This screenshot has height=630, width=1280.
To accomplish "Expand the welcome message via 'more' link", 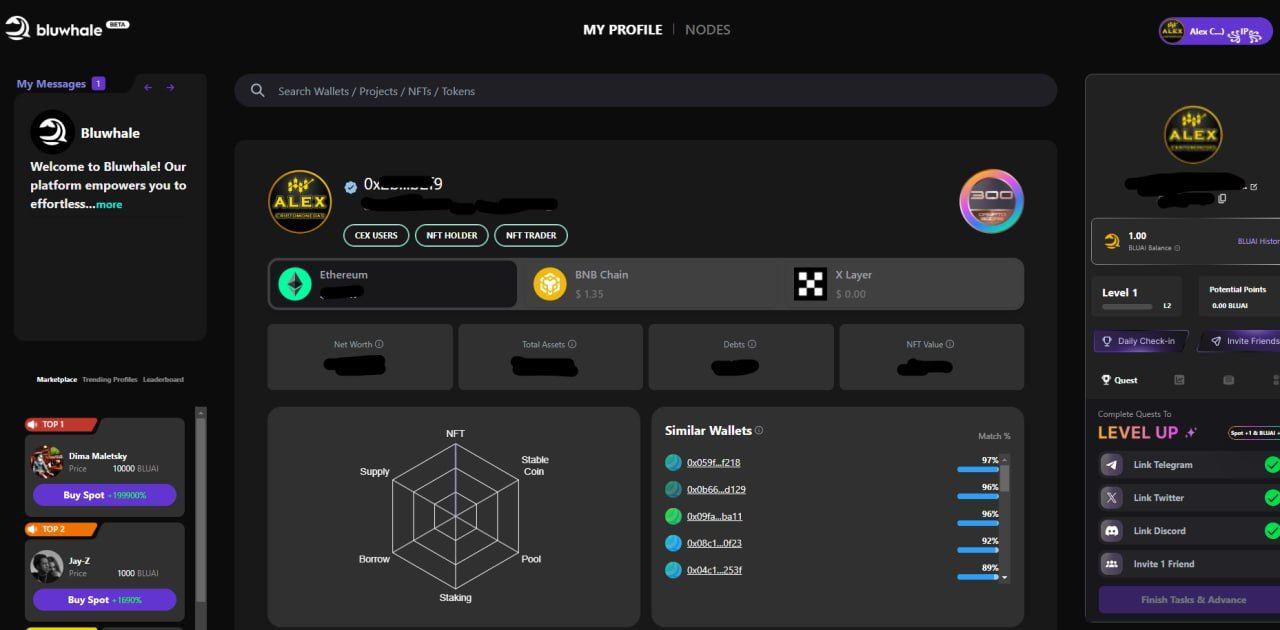I will click(x=109, y=204).
